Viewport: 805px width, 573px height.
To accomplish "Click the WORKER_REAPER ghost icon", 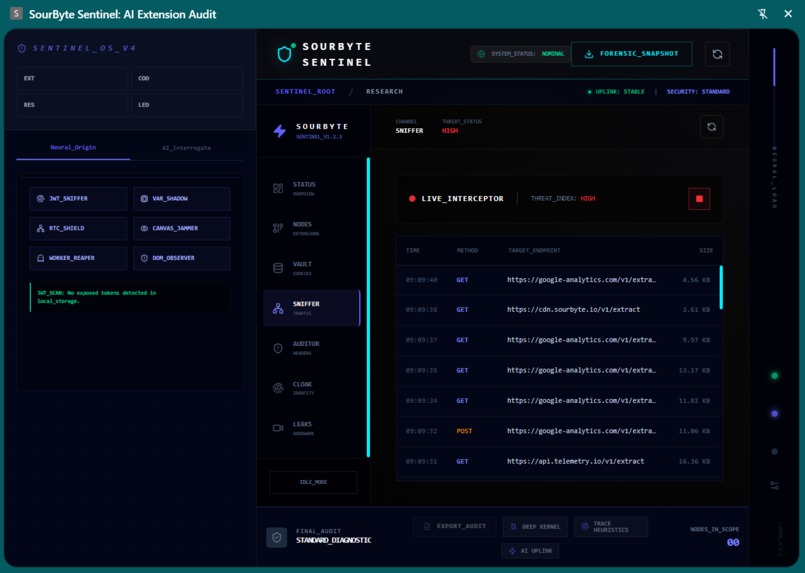I will (41, 258).
